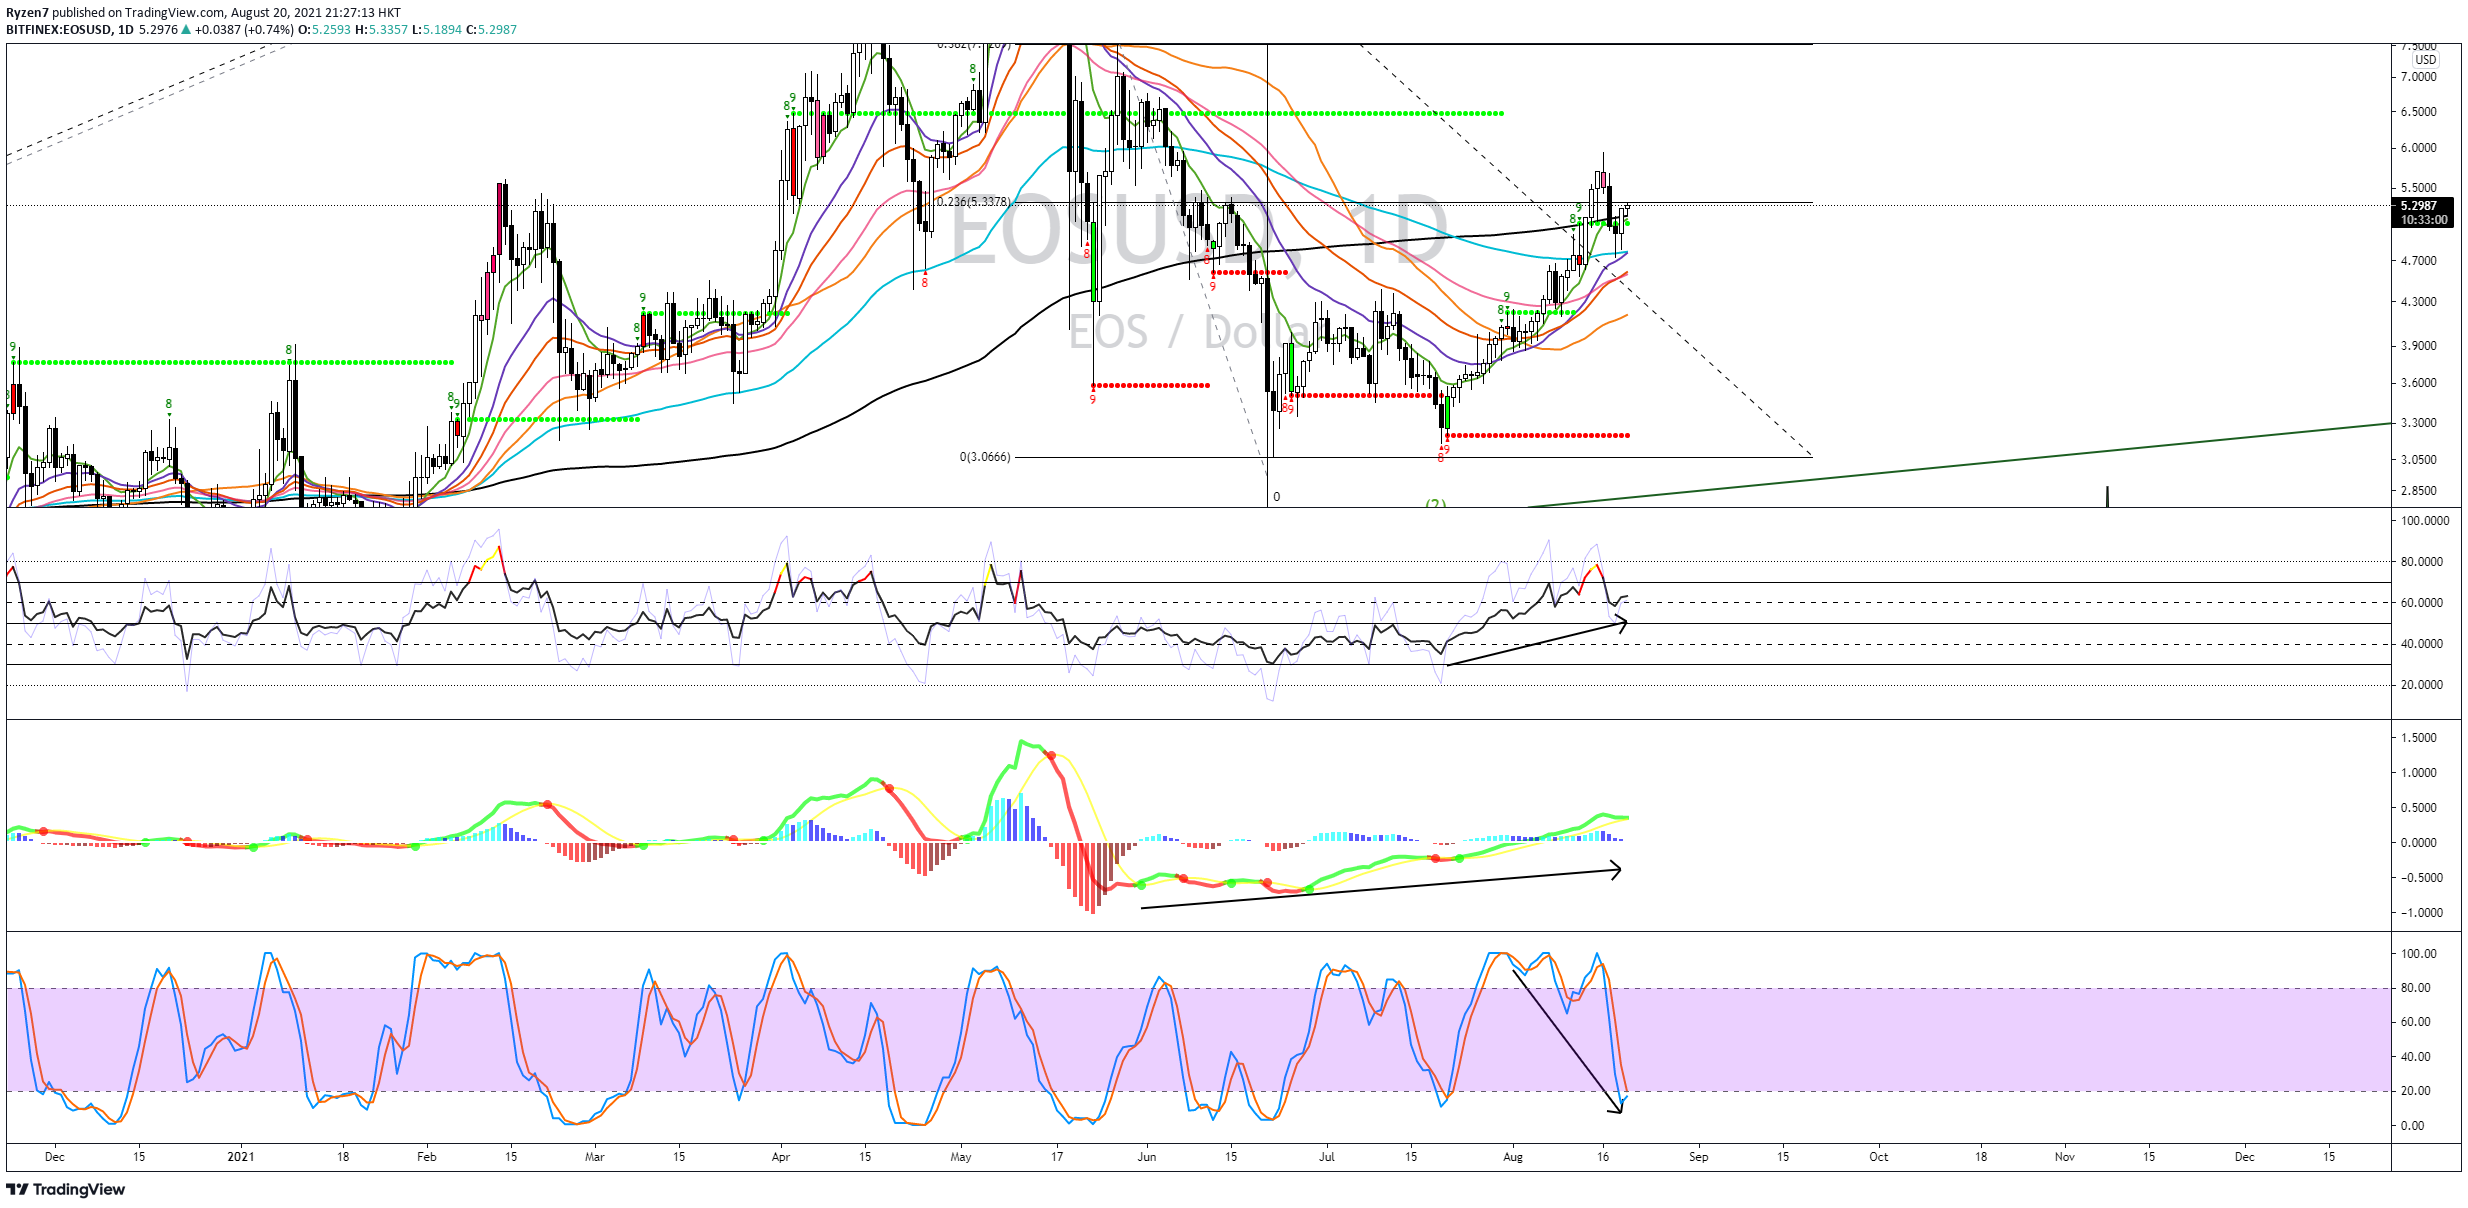
Task: Click the 3.9000 price axis label
Action: click(x=2419, y=346)
